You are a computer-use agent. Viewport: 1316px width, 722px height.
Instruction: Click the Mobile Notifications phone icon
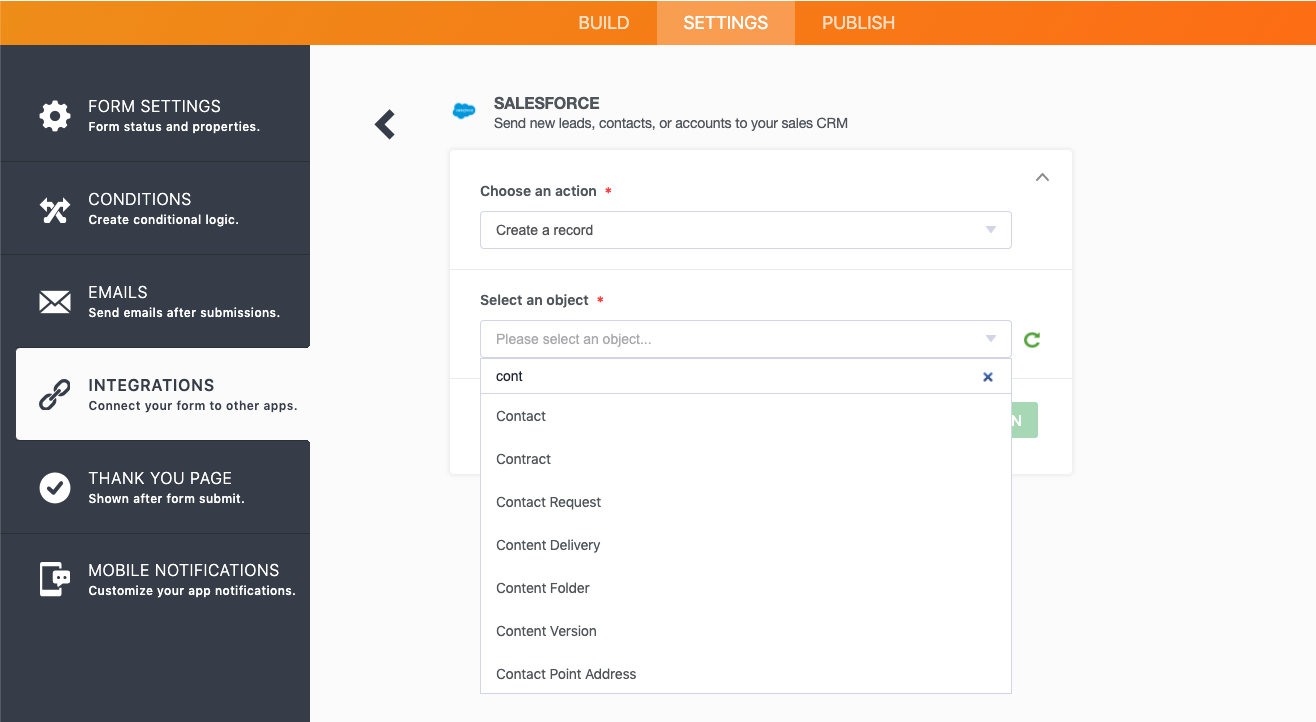54,580
